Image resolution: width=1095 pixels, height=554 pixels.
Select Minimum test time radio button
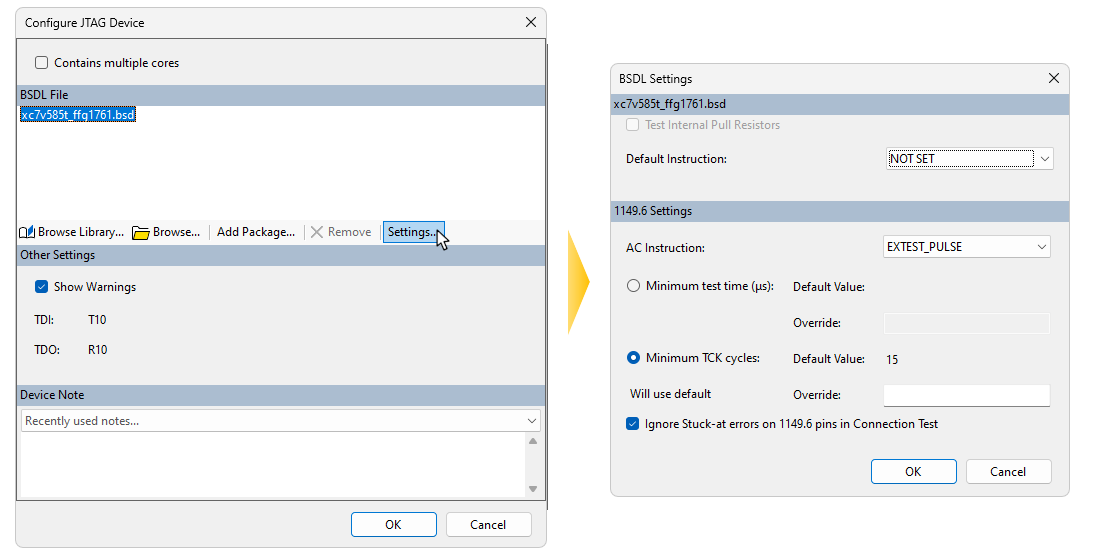coord(633,286)
